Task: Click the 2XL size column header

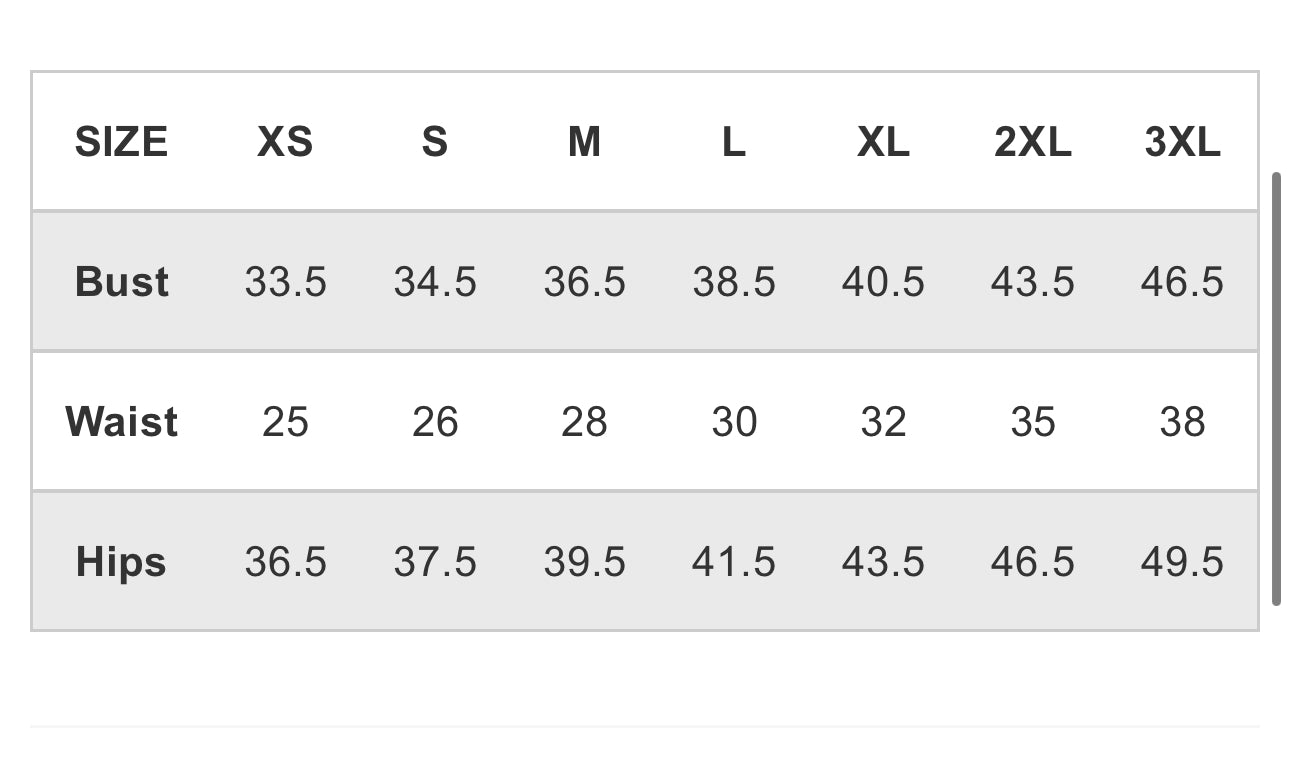Action: pyautogui.click(x=1032, y=142)
